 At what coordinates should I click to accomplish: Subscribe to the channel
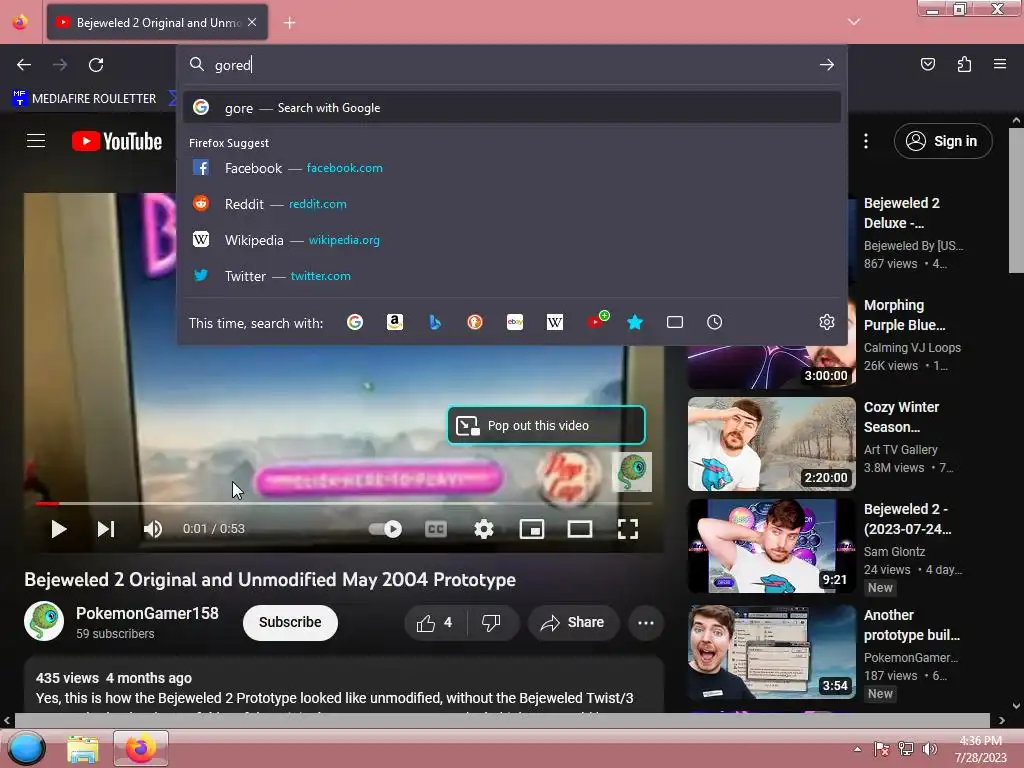[x=290, y=622]
